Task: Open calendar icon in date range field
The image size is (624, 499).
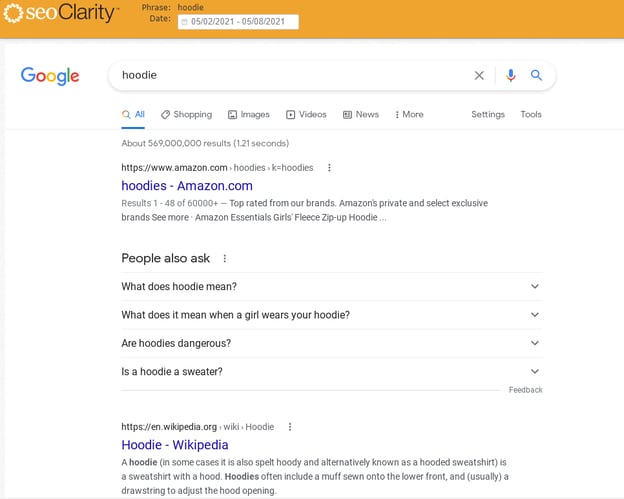Action: (x=184, y=22)
